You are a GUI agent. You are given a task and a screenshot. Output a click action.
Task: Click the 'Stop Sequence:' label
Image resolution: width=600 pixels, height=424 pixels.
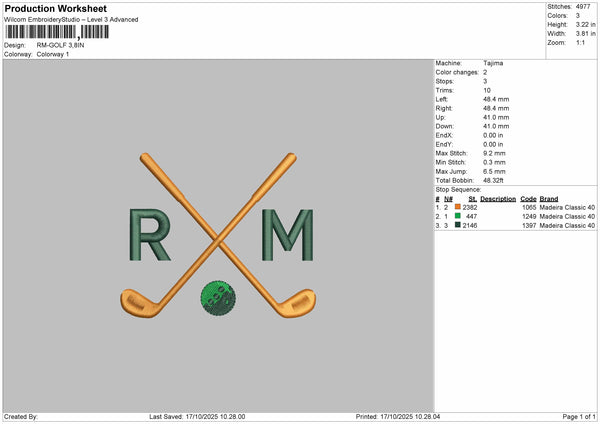tap(458, 190)
